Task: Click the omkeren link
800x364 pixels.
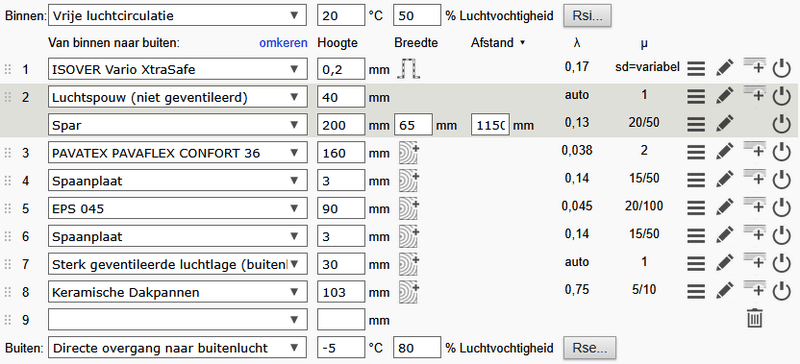Action: click(x=283, y=42)
